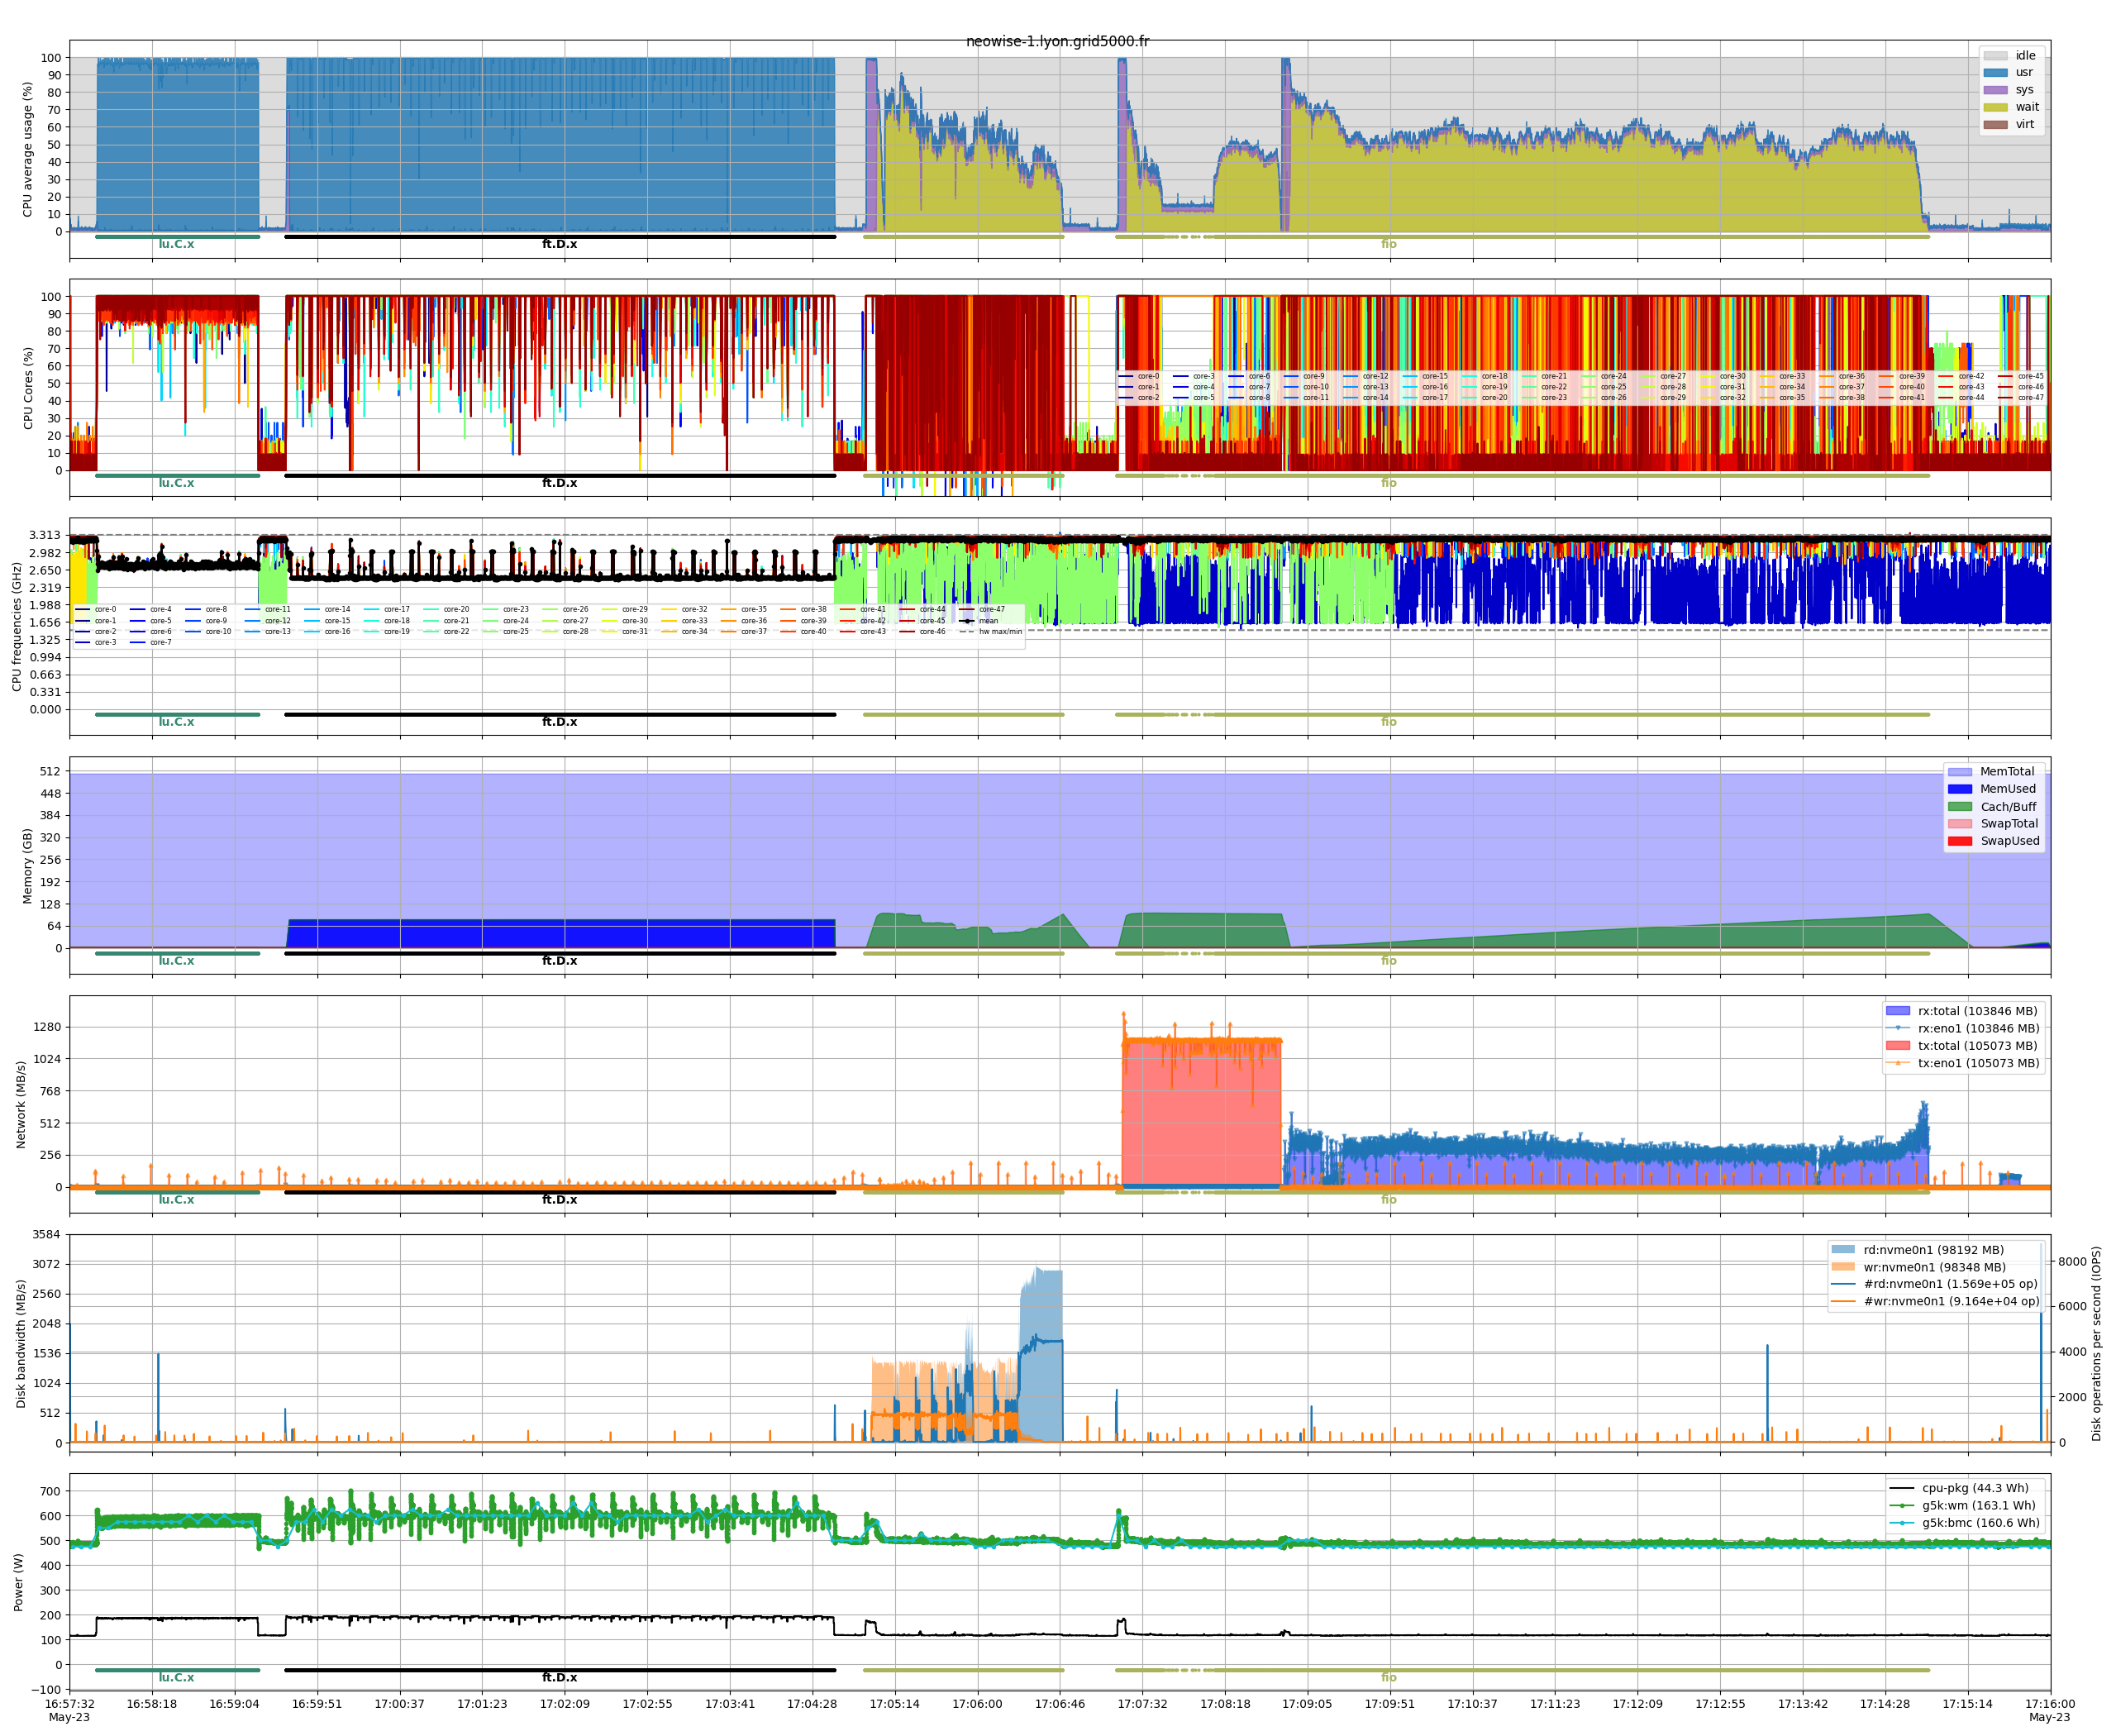Select the rd:nvme0n1 legend swatch
2116x1736 pixels.
[1843, 1250]
